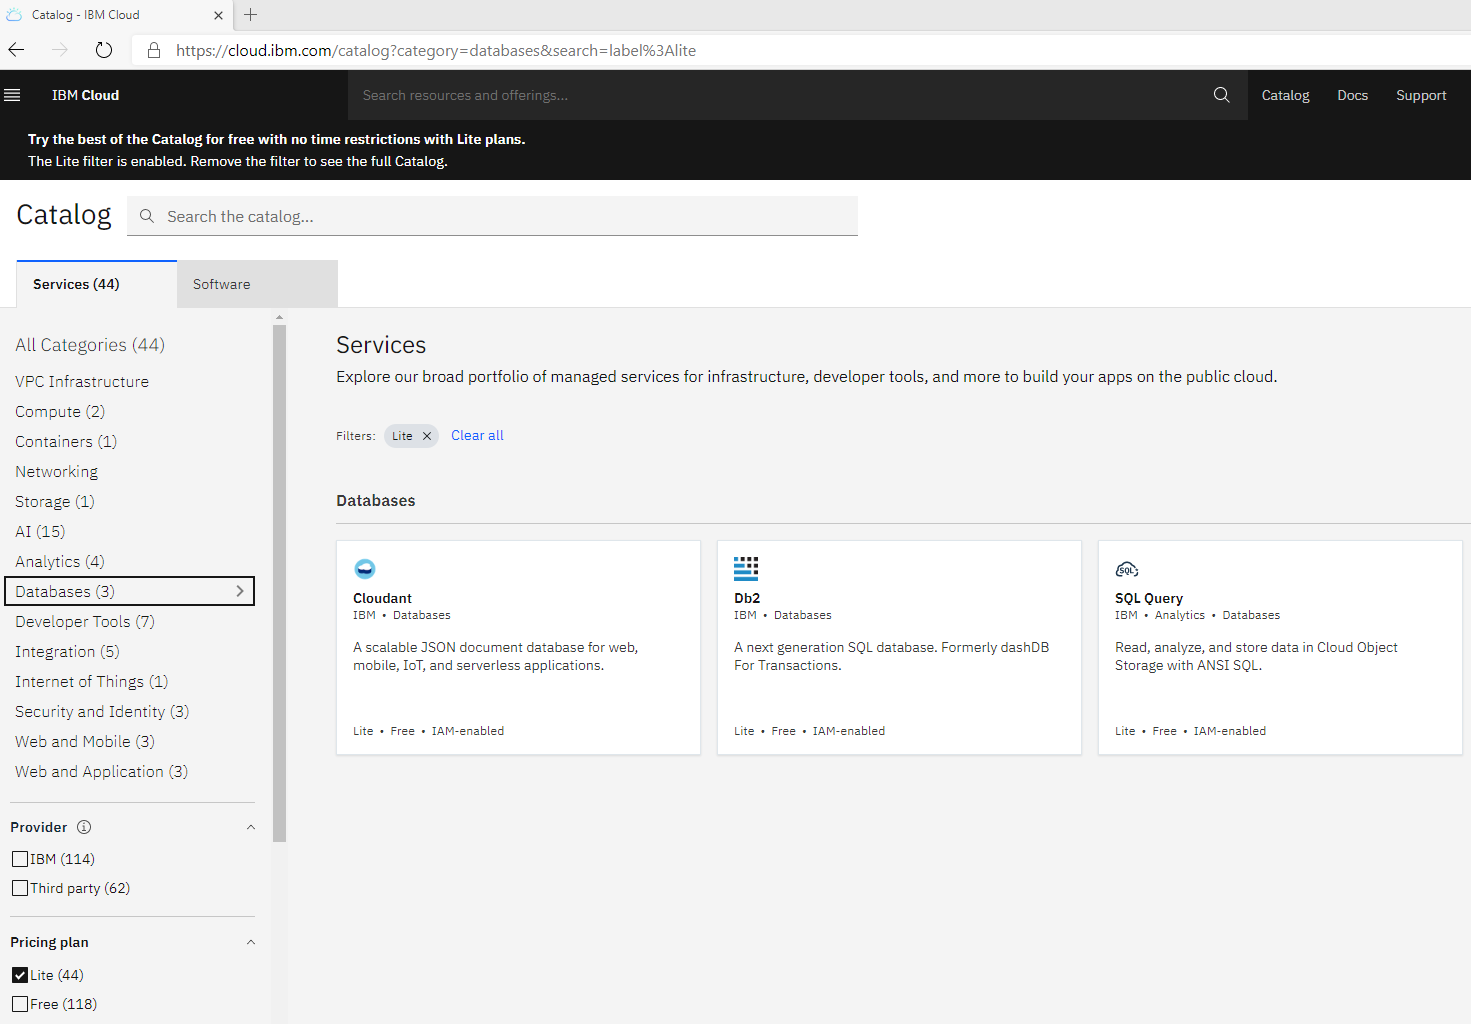This screenshot has height=1024, width=1471.
Task: Open the SQL Query service title
Action: pyautogui.click(x=1149, y=598)
